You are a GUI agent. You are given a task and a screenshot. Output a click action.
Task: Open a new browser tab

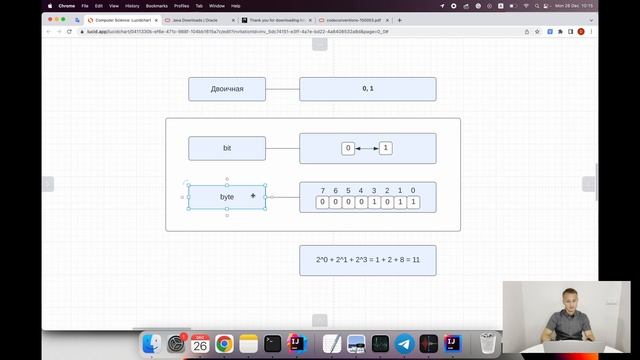(400, 20)
